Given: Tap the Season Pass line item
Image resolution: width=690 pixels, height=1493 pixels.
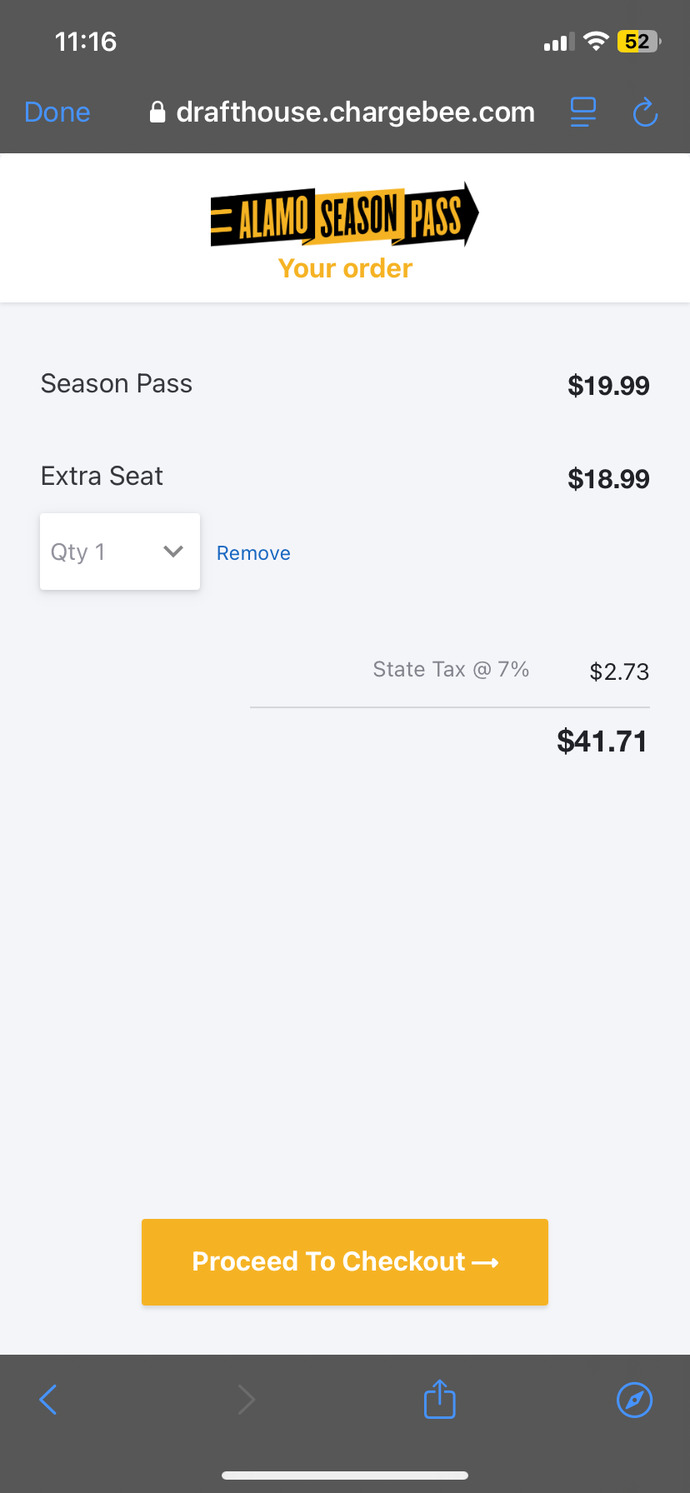Looking at the screenshot, I should click(116, 384).
